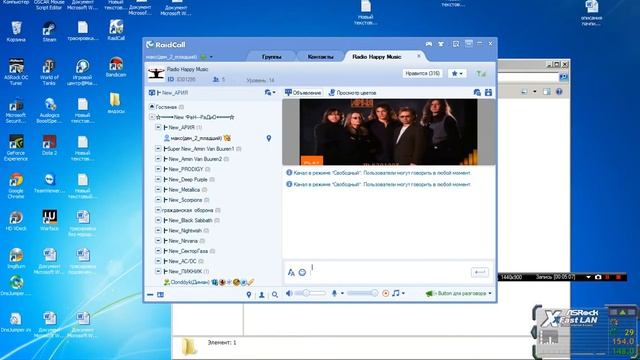The width and height of the screenshot is (640, 360).
Task: Open Warface desktop shortcut
Action: pyautogui.click(x=49, y=220)
